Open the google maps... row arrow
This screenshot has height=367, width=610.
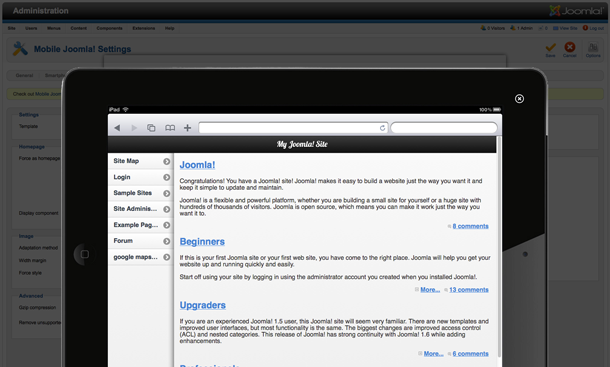click(167, 257)
